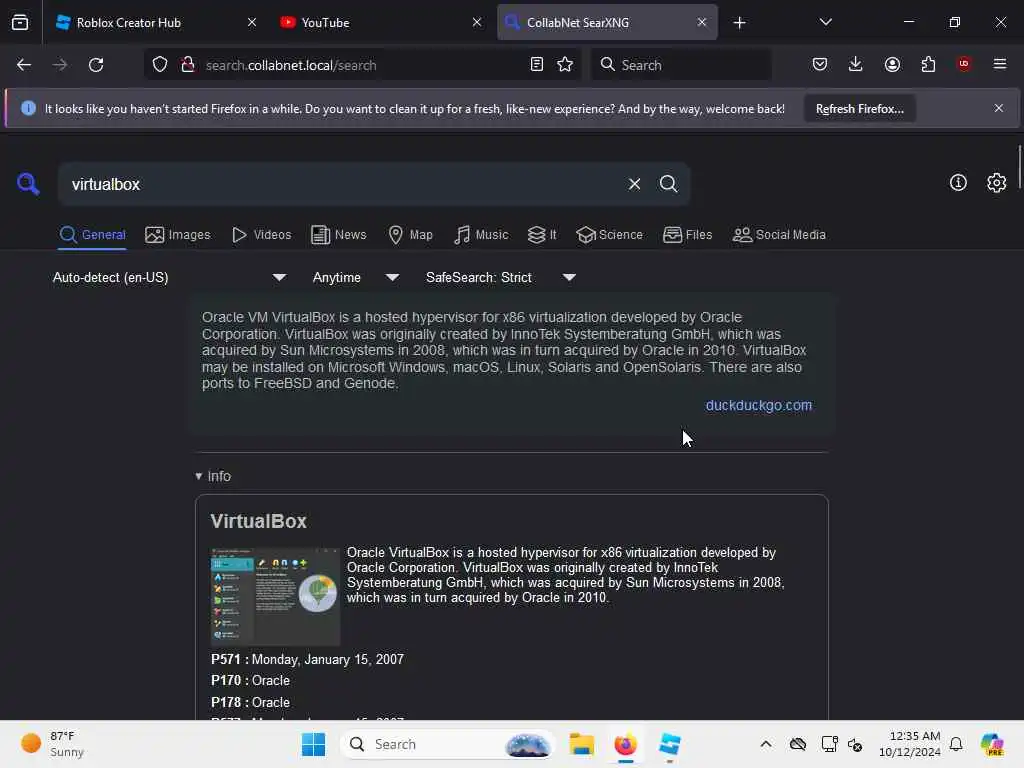This screenshot has height=768, width=1024.
Task: Focus the virtualbox search query field
Action: 345,184
